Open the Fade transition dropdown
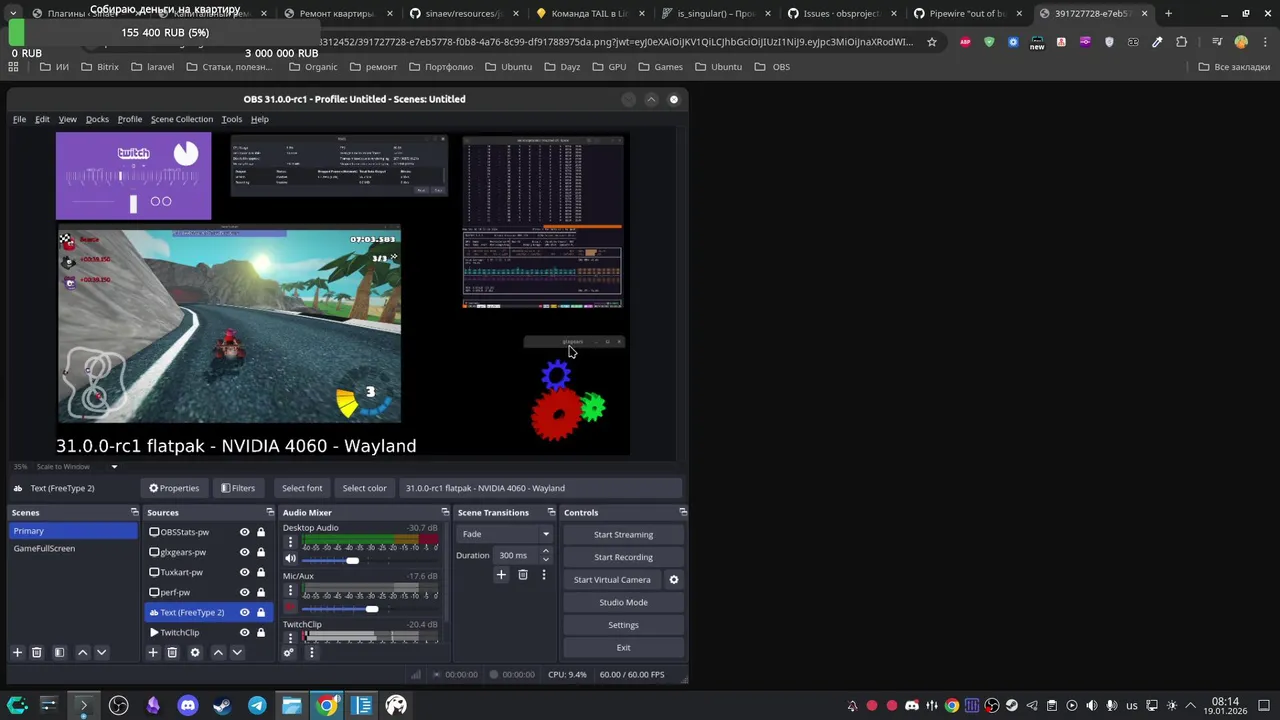Viewport: 1280px width, 720px height. [505, 534]
